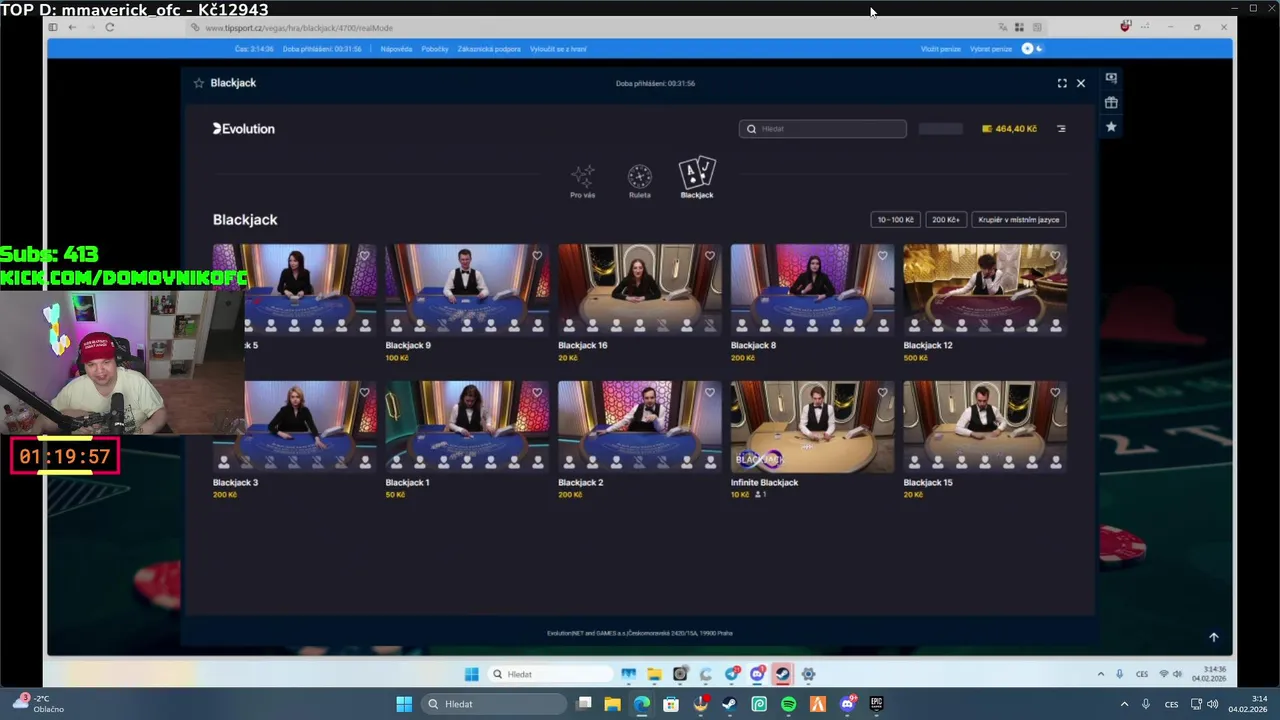Favorite the Blackjack game with the star
The height and width of the screenshot is (720, 1280).
coord(198,83)
